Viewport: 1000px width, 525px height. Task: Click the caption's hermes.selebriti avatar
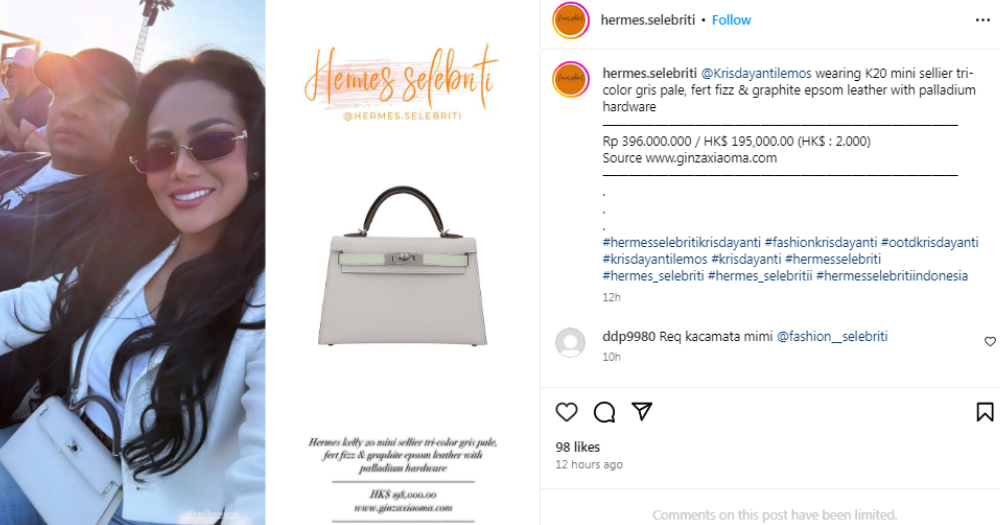[x=571, y=80]
